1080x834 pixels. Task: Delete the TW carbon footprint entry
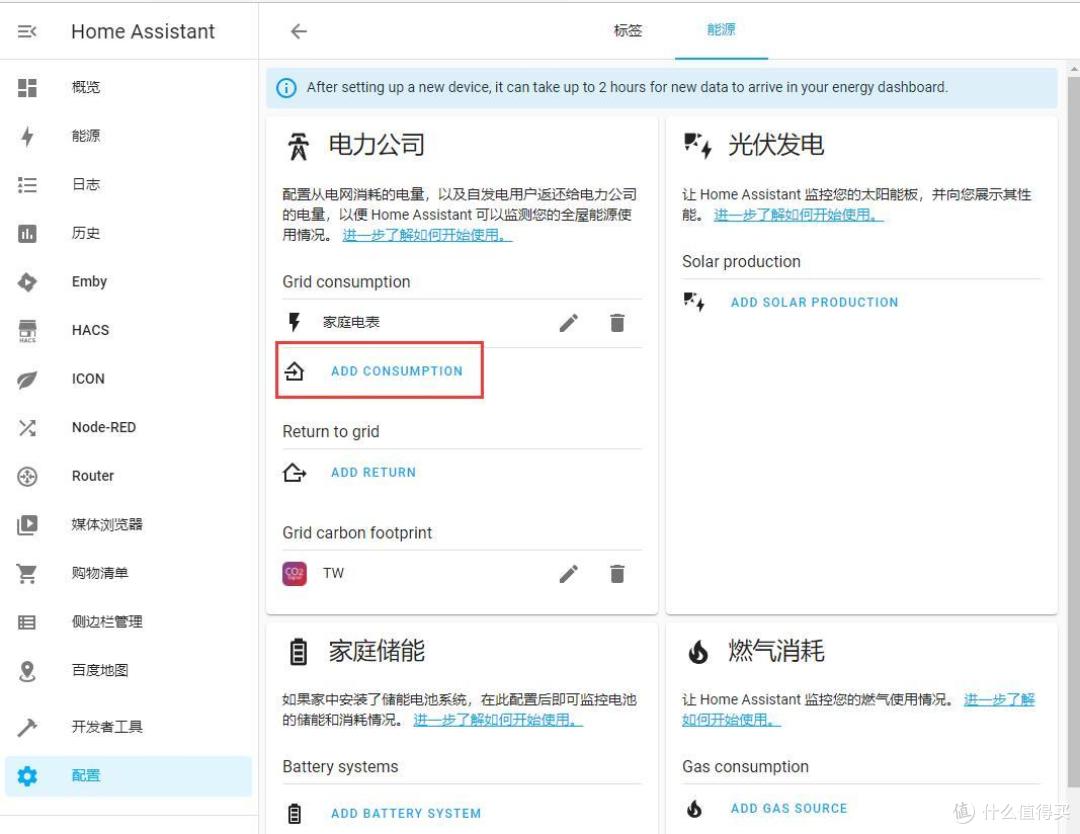point(617,574)
